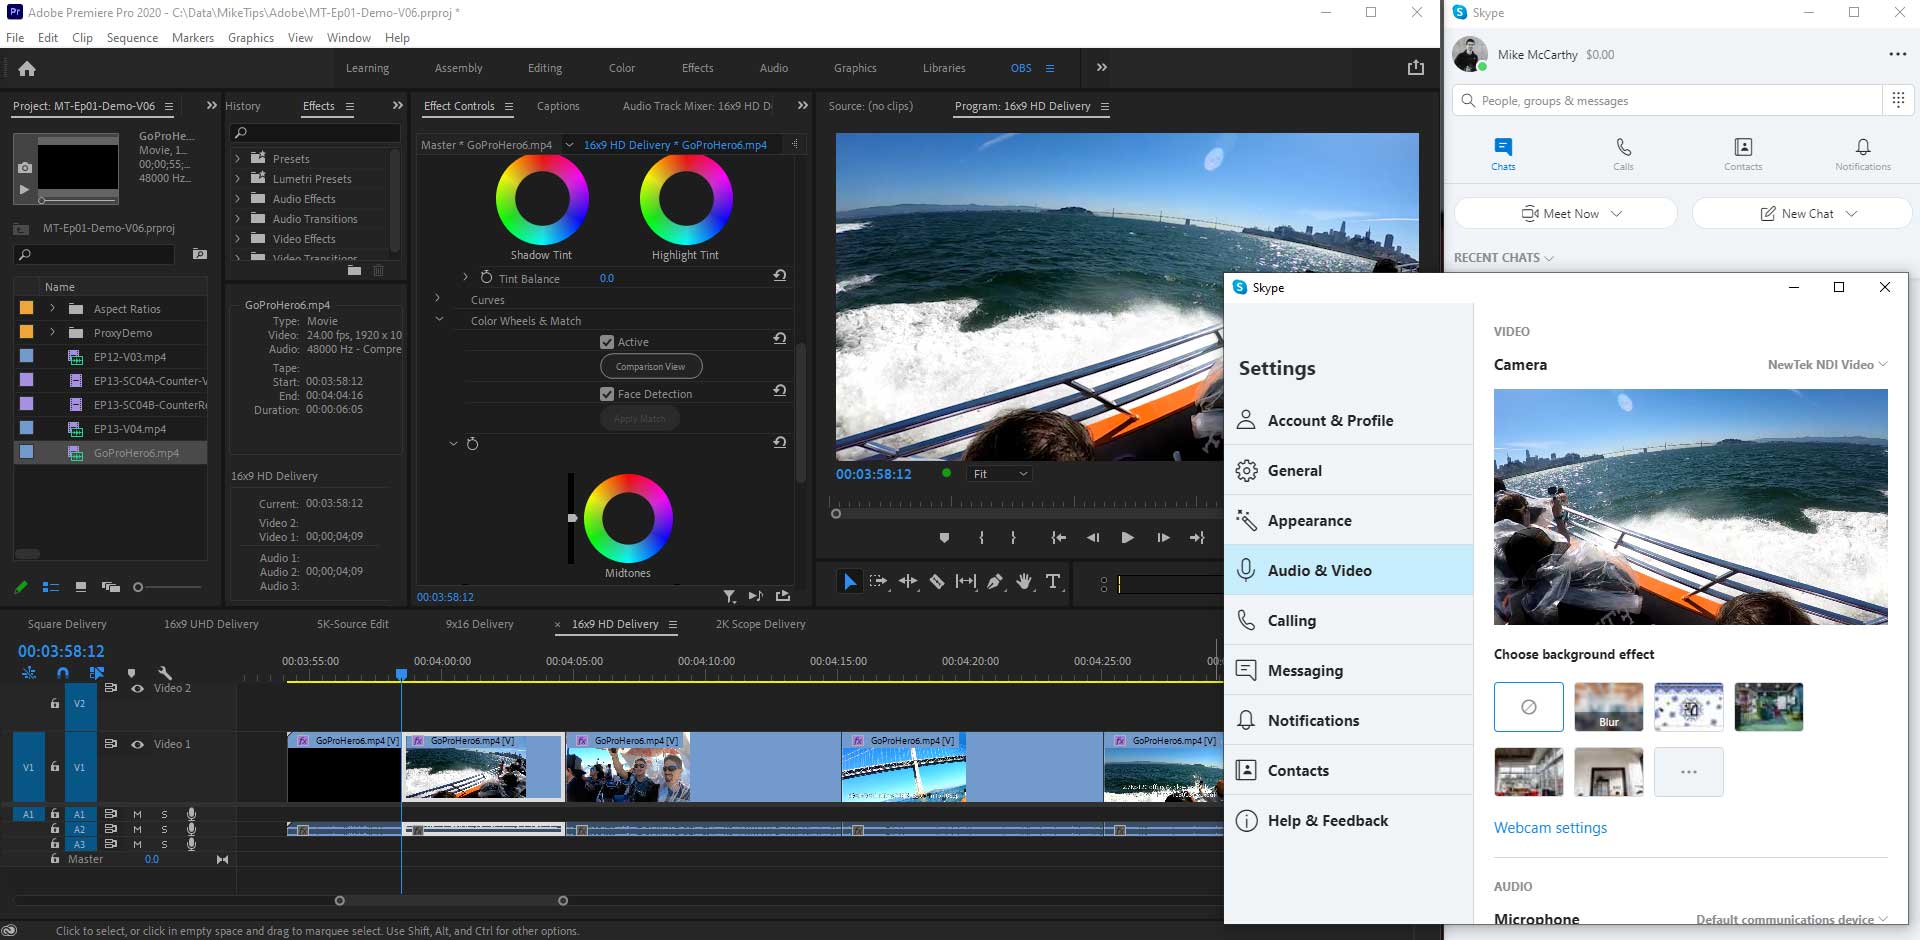Expand the Presets folder in Effects
Image resolution: width=1920 pixels, height=940 pixels.
238,158
